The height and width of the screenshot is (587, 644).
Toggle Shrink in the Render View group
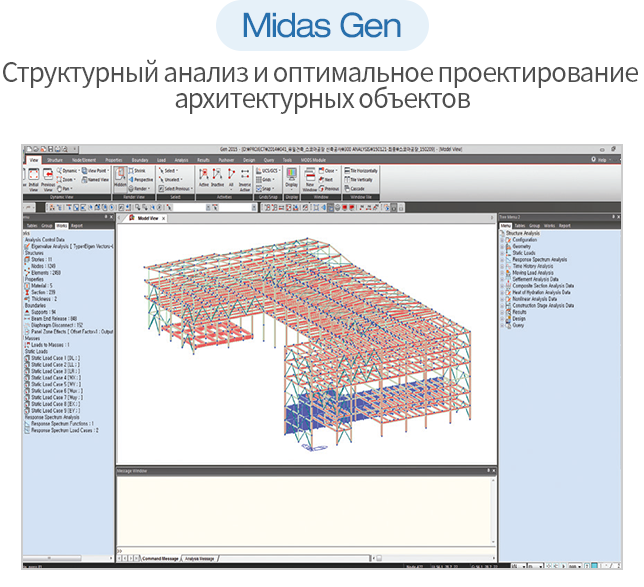(x=138, y=170)
